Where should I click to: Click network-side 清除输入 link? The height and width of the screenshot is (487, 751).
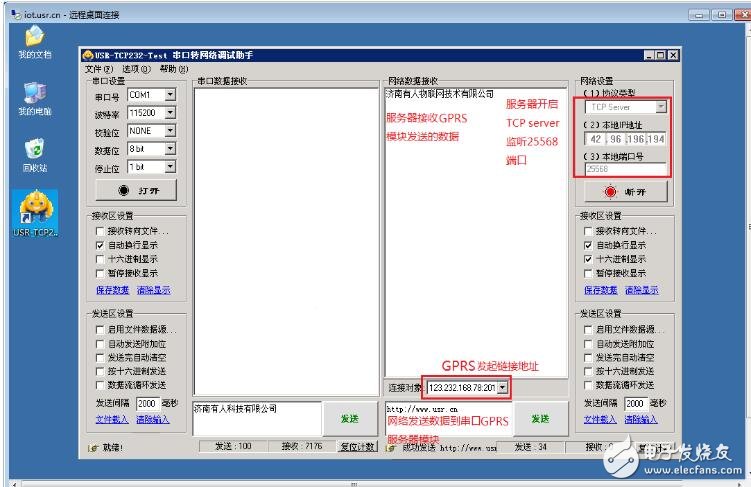coord(641,419)
